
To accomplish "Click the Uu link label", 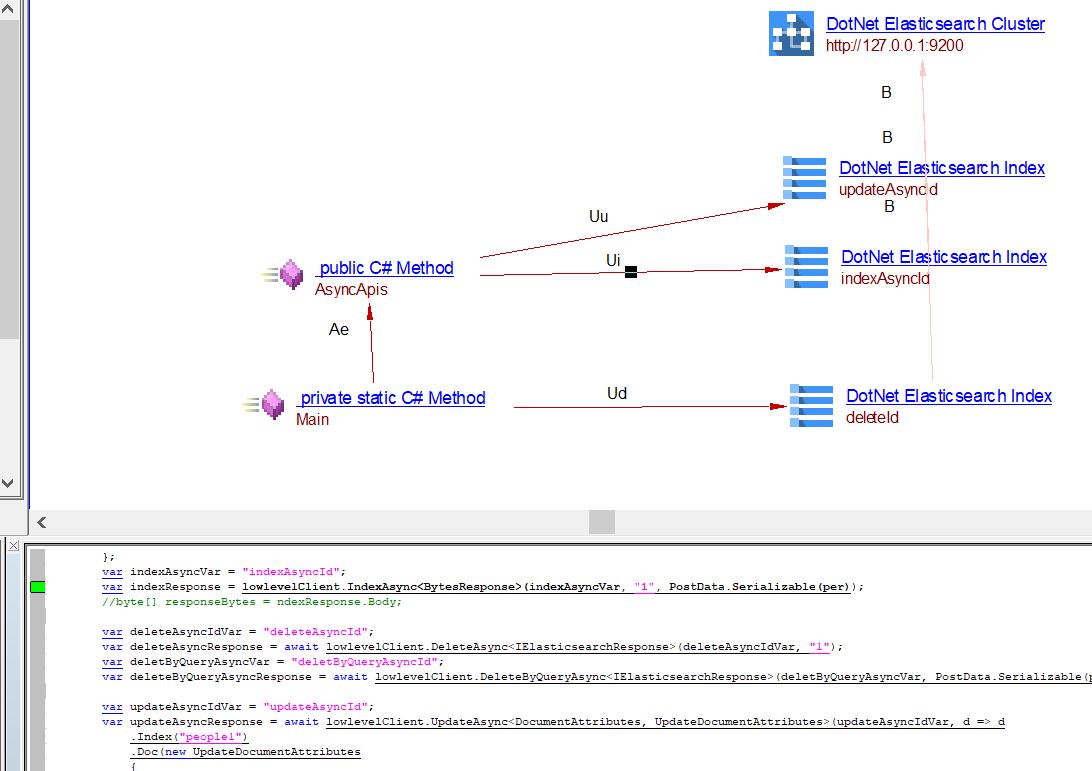I will (598, 216).
